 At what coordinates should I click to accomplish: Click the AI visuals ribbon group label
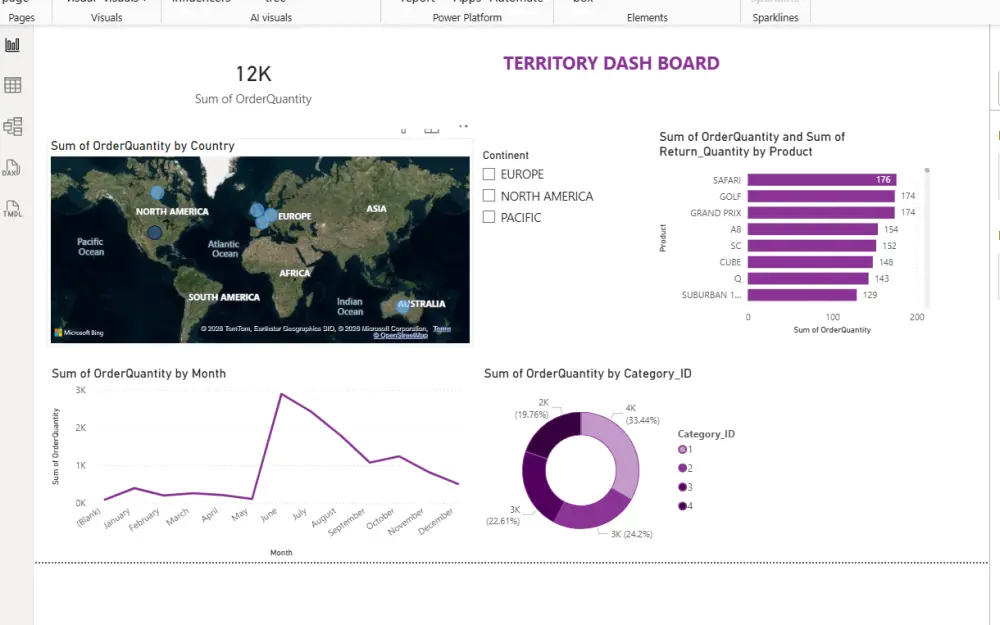[x=271, y=17]
